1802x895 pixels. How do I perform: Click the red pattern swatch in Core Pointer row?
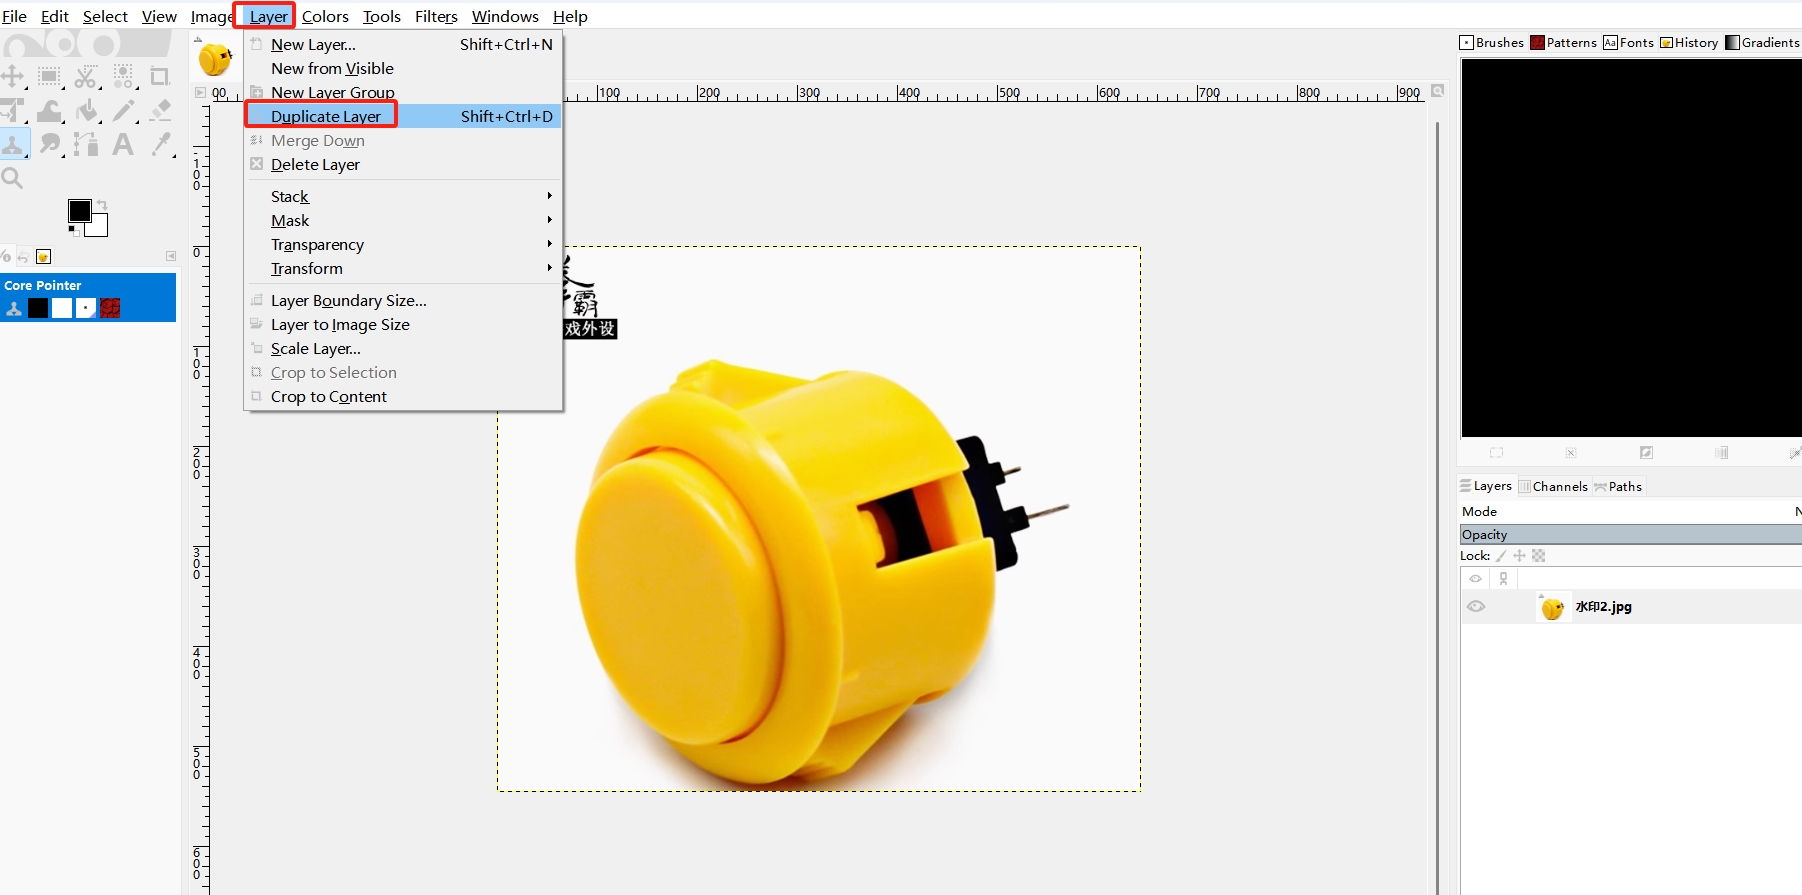110,308
